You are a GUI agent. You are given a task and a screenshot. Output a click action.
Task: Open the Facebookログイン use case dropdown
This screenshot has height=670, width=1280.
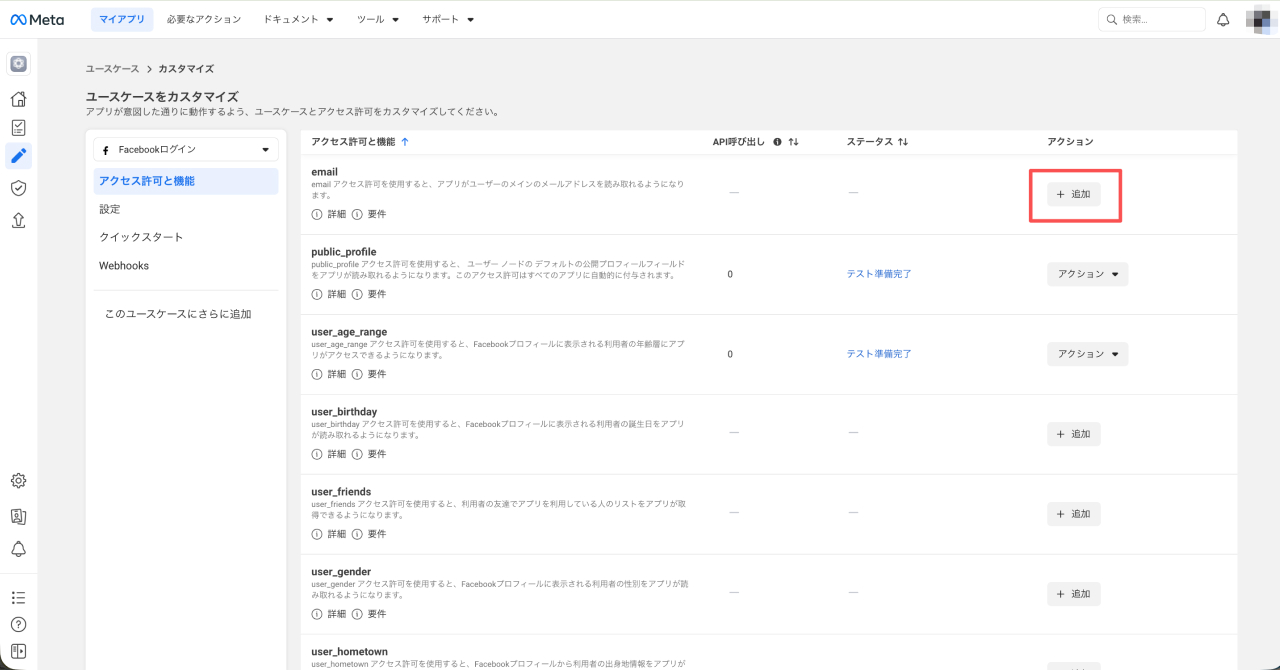186,150
